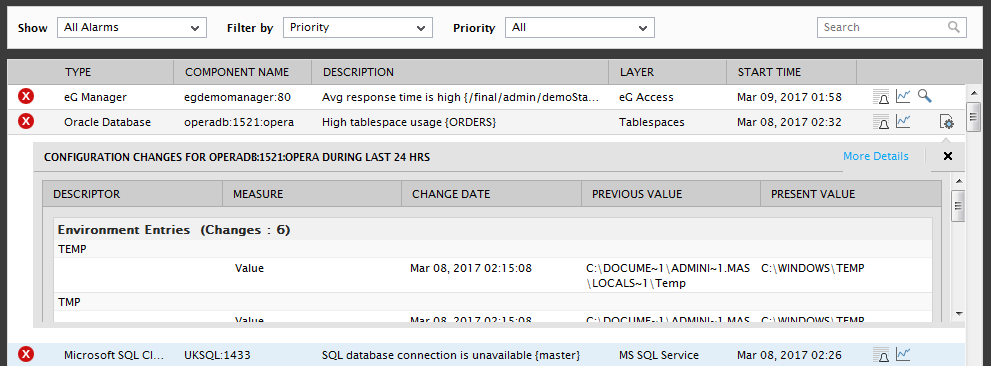Sort by the DESCRIPTION column header
The height and width of the screenshot is (366, 991).
[x=358, y=72]
